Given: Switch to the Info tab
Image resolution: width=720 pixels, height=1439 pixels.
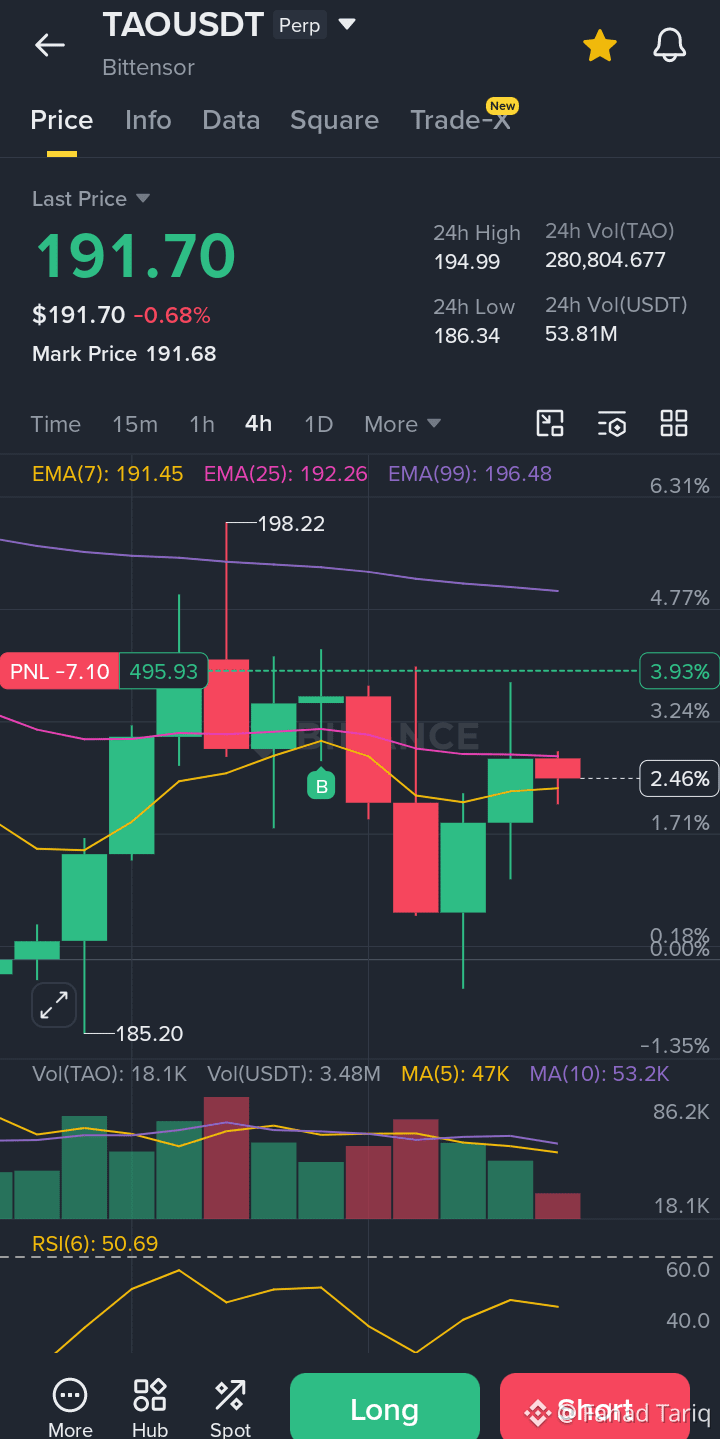Looking at the screenshot, I should point(148,120).
